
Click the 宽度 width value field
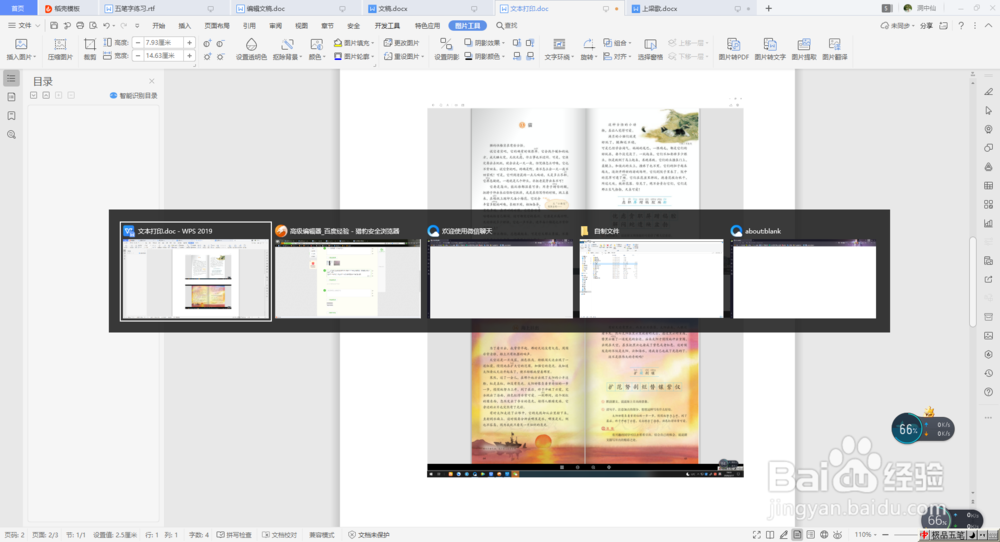pyautogui.click(x=163, y=56)
